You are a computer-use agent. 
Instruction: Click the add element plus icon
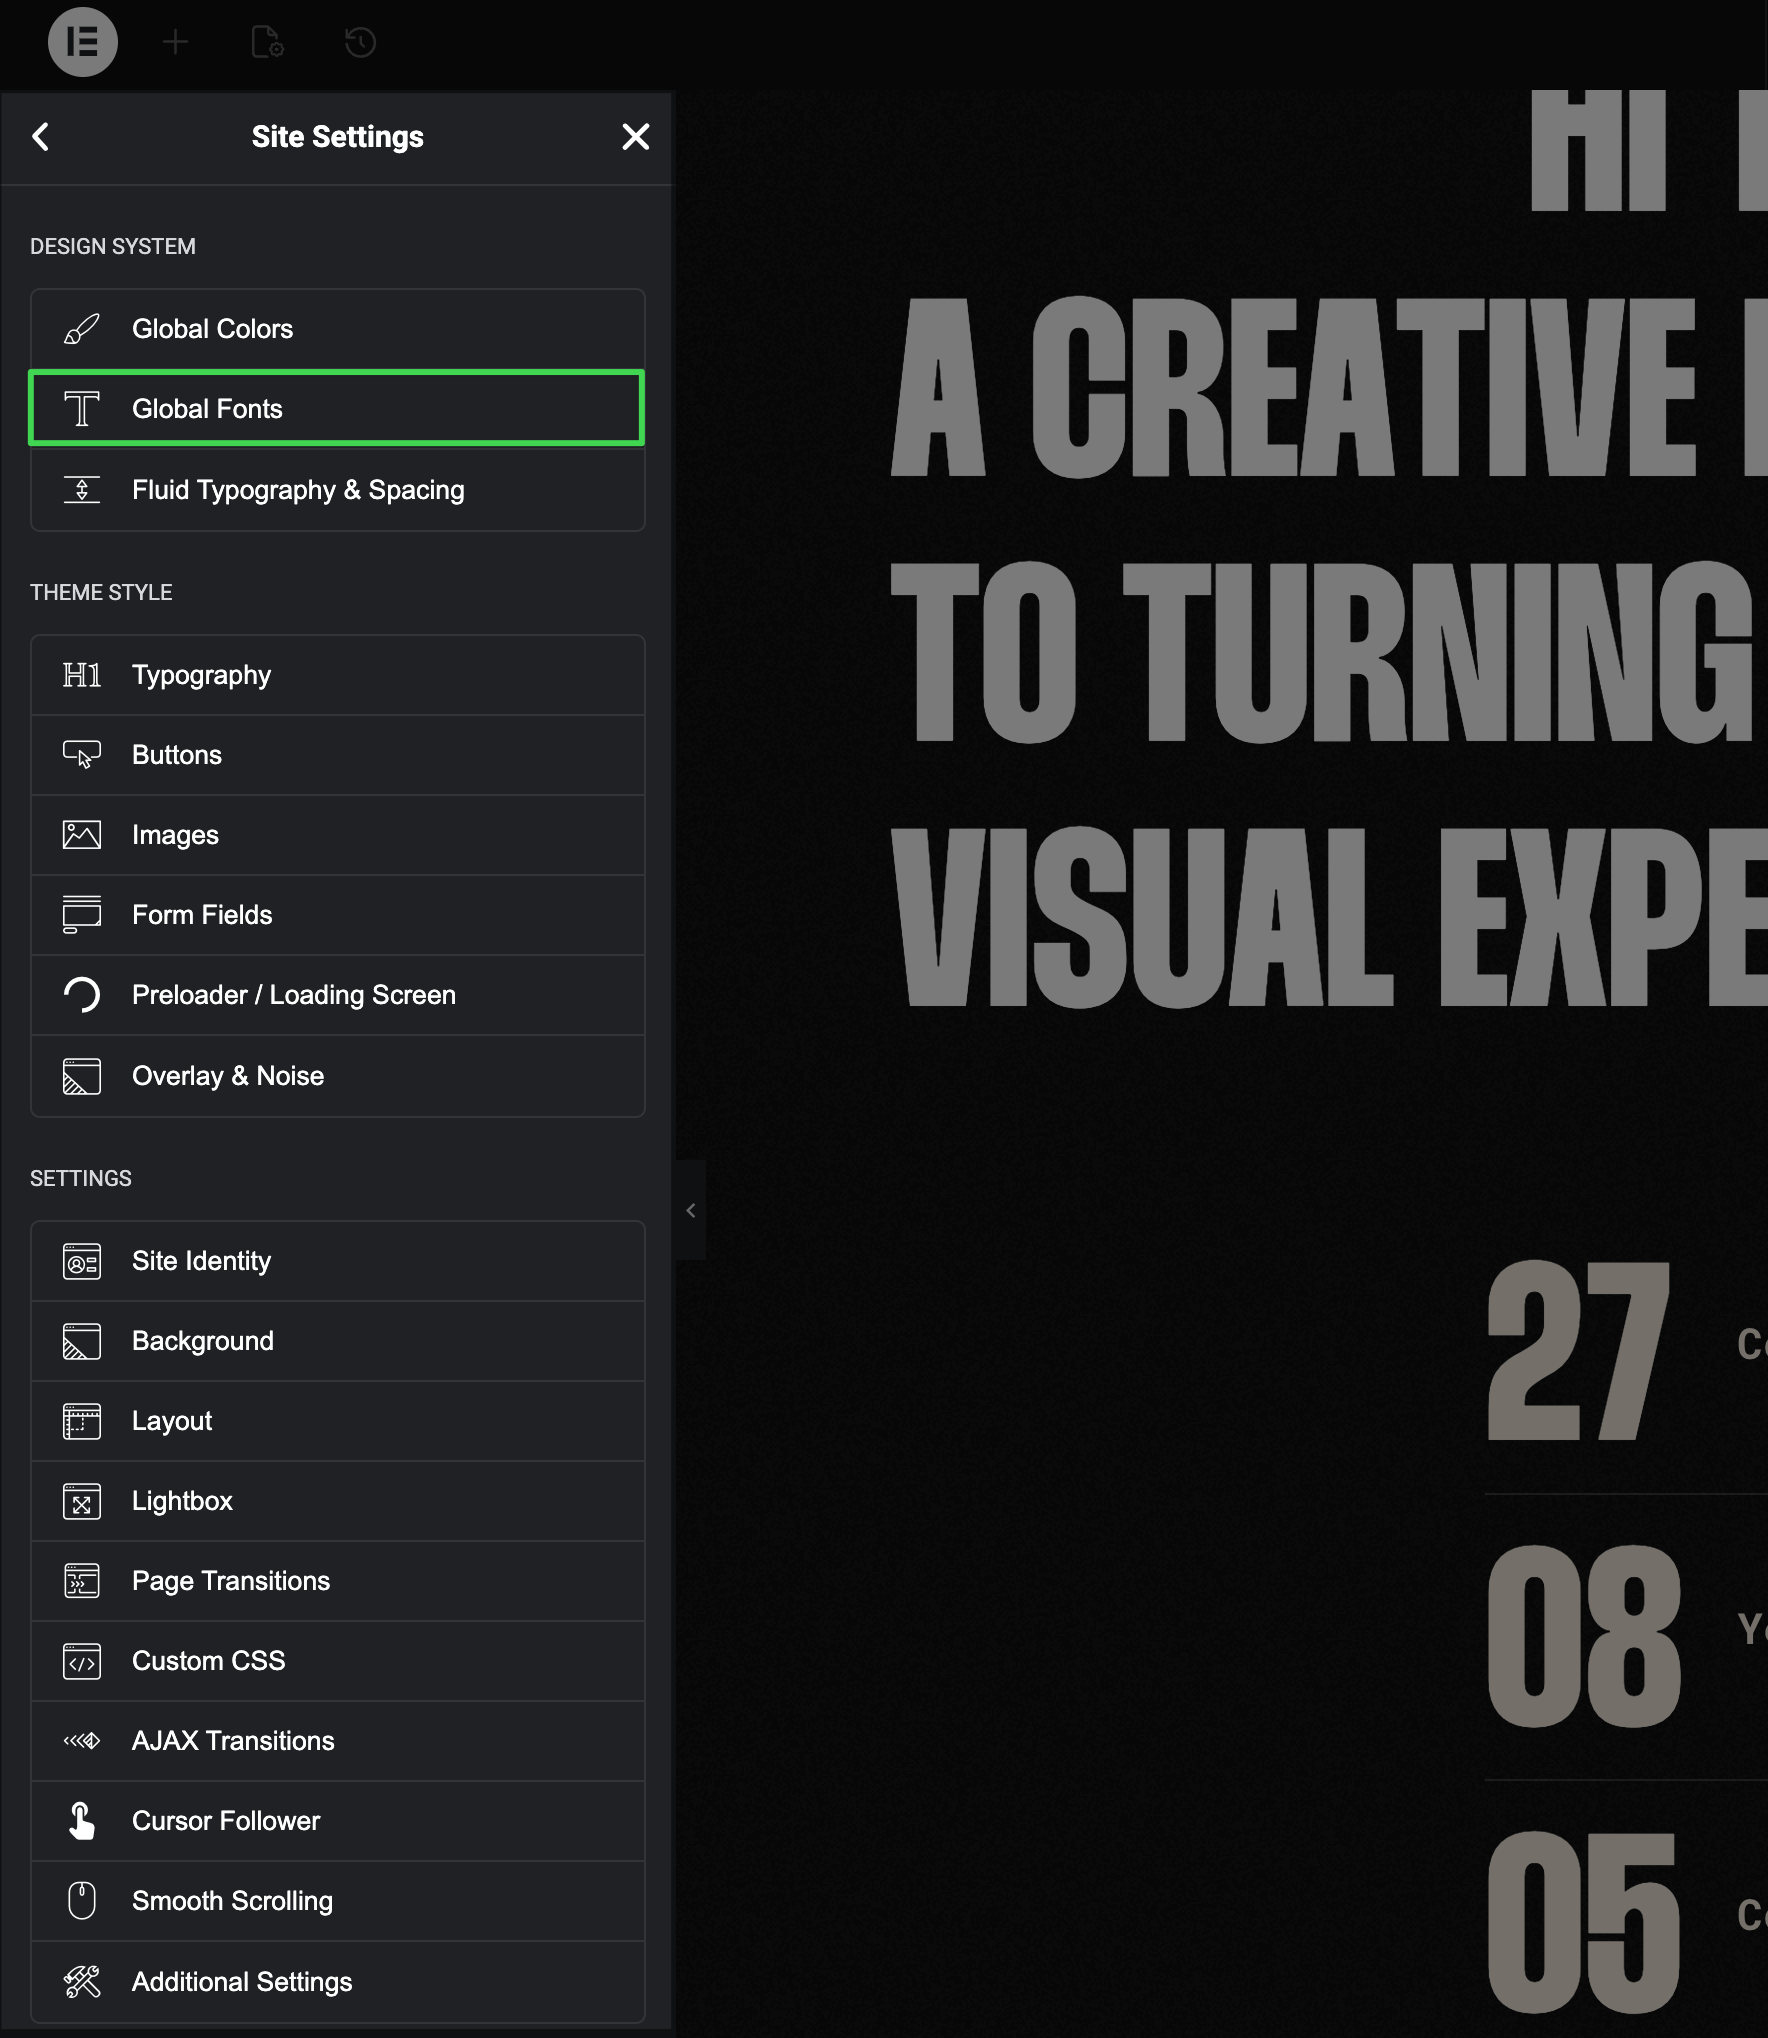(175, 42)
